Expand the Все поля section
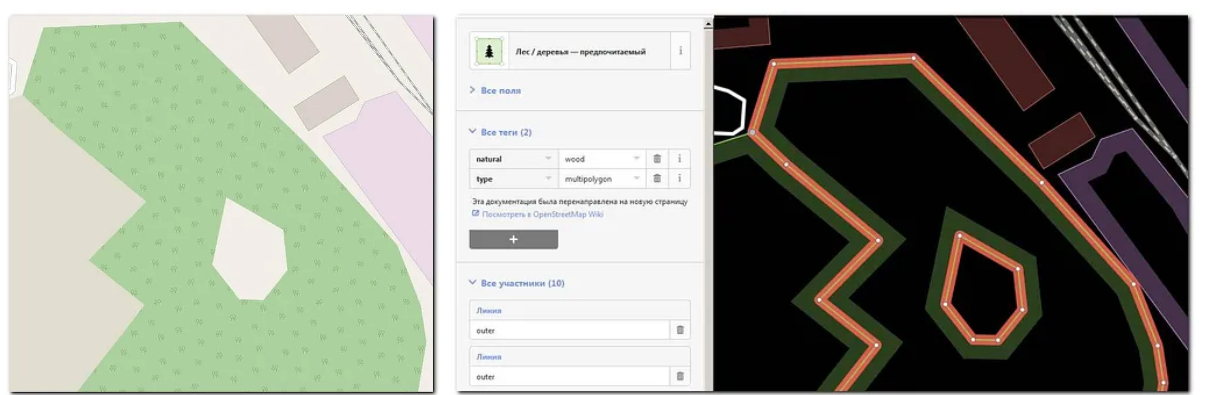Screen dimensions: 1210x395 tap(495, 90)
